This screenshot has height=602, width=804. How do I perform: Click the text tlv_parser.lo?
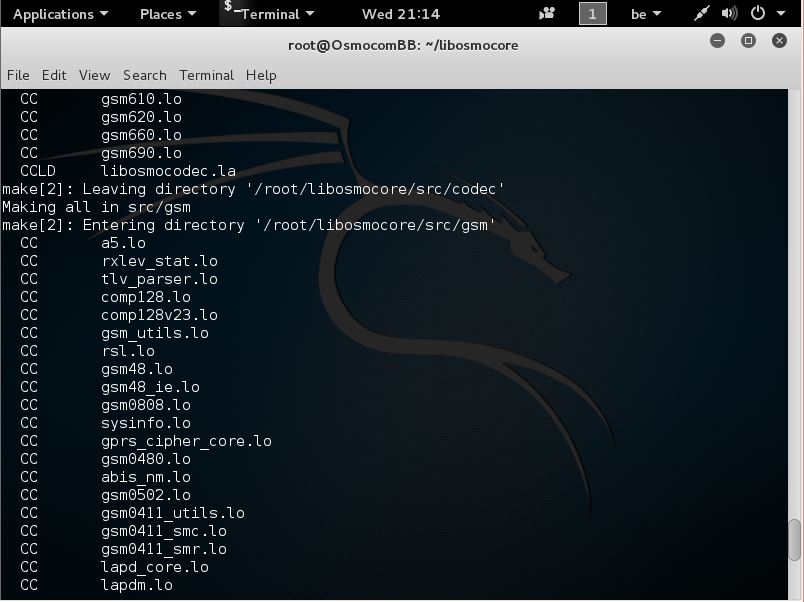pyautogui.click(x=159, y=279)
